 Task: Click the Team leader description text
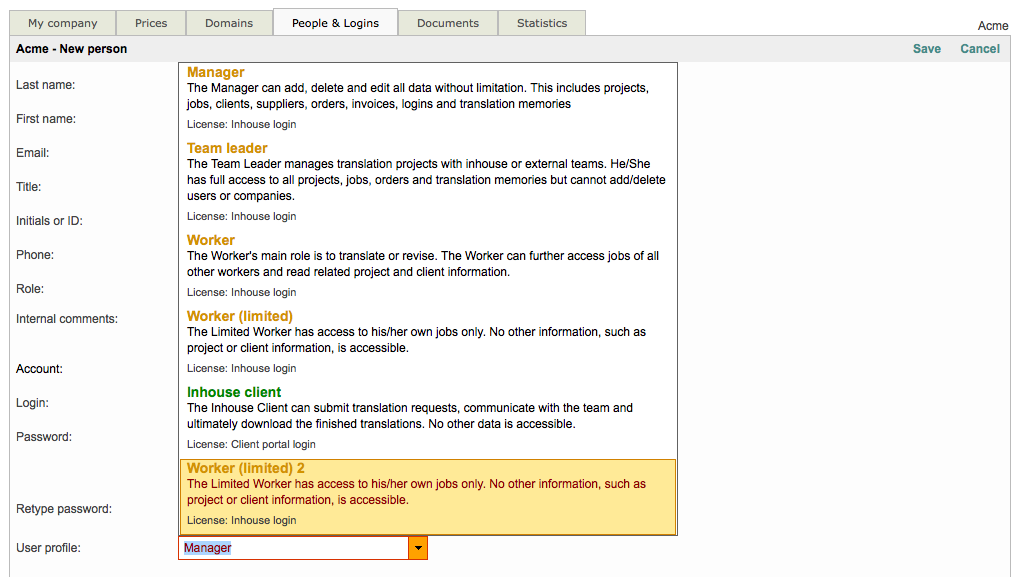(x=426, y=180)
